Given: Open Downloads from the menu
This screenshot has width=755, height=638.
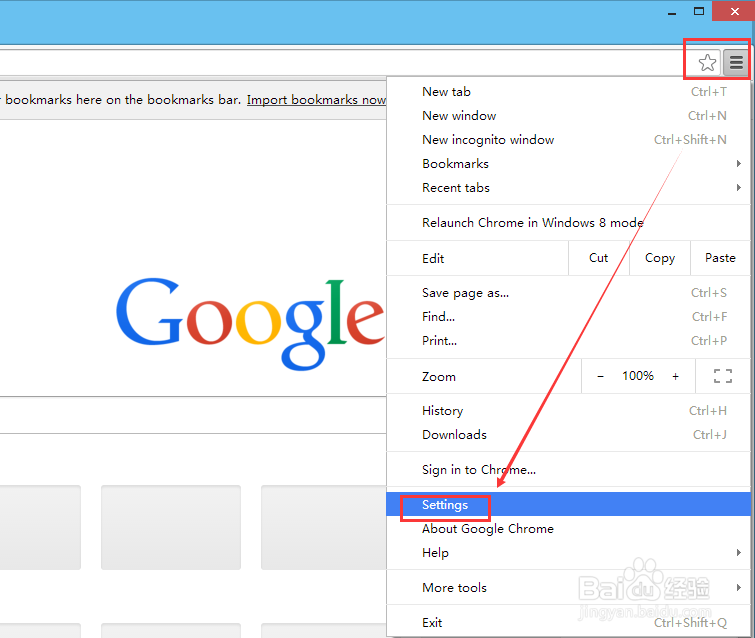Looking at the screenshot, I should (569, 435).
